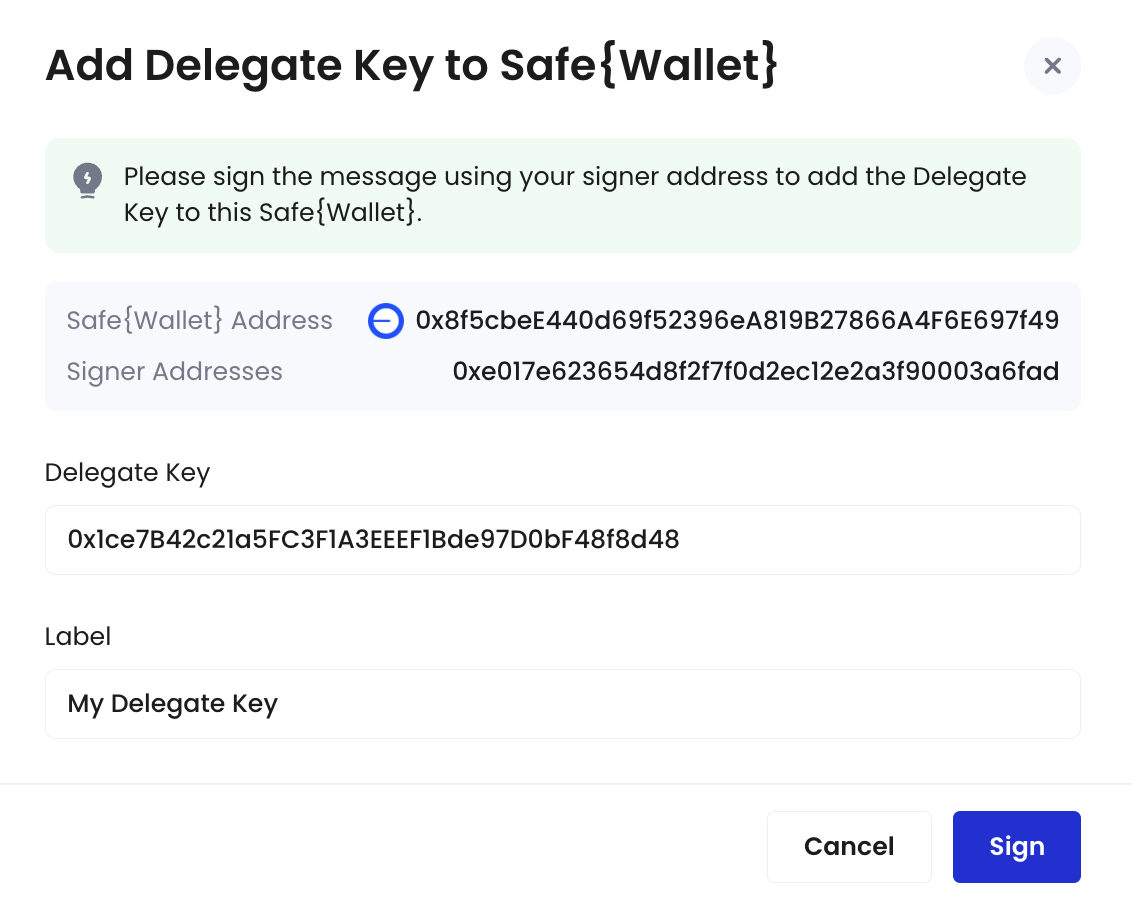Click the dialog title "Add Delegate Key to Safe{Wallet}"
Viewport: 1132px width, 904px height.
click(412, 65)
